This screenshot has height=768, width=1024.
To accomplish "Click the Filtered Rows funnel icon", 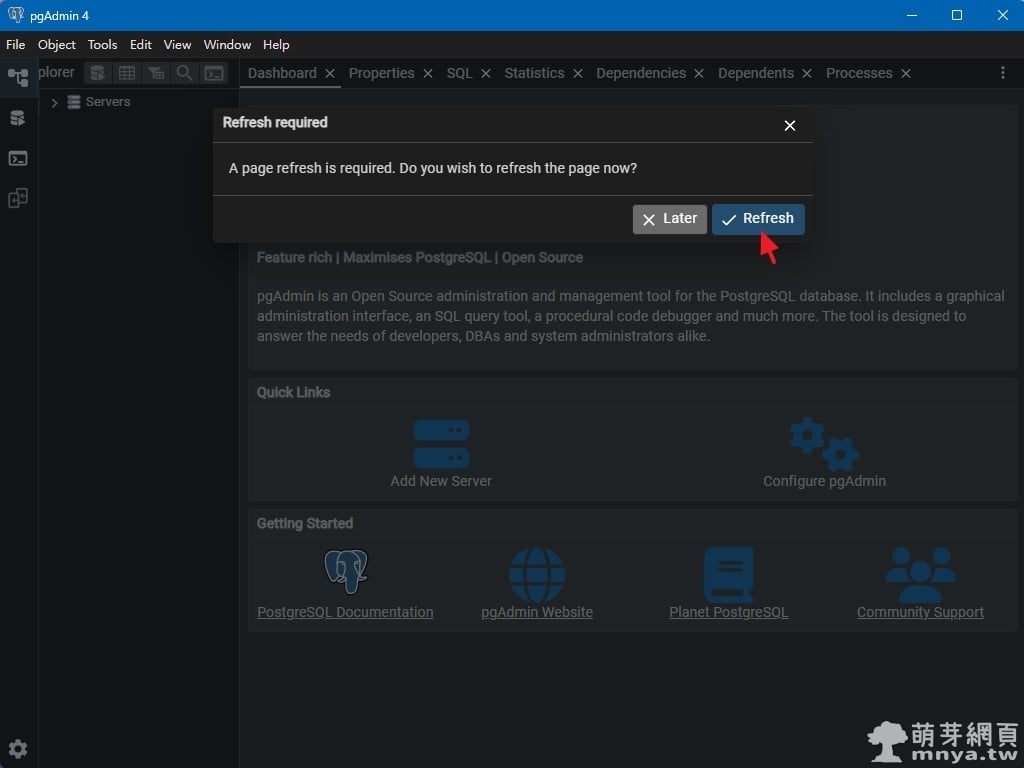I will pyautogui.click(x=156, y=73).
